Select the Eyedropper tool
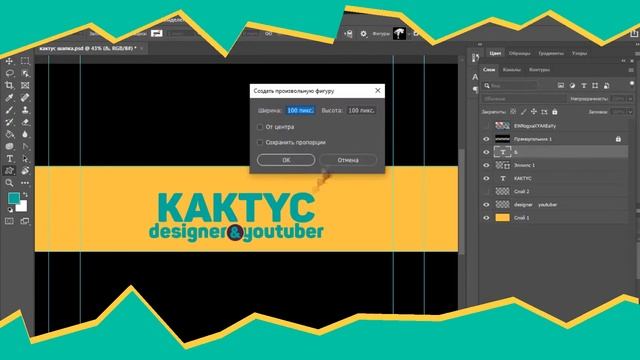The image size is (640, 360). pos(9,98)
